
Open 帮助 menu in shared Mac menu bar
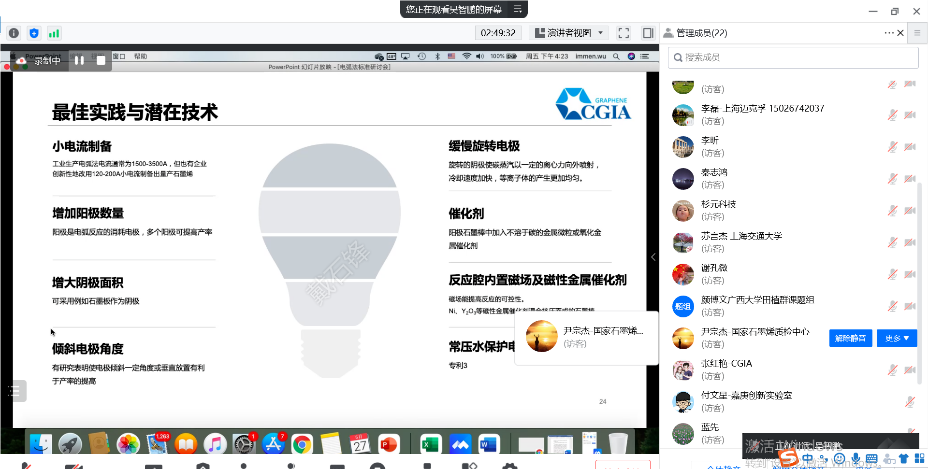pyautogui.click(x=140, y=56)
